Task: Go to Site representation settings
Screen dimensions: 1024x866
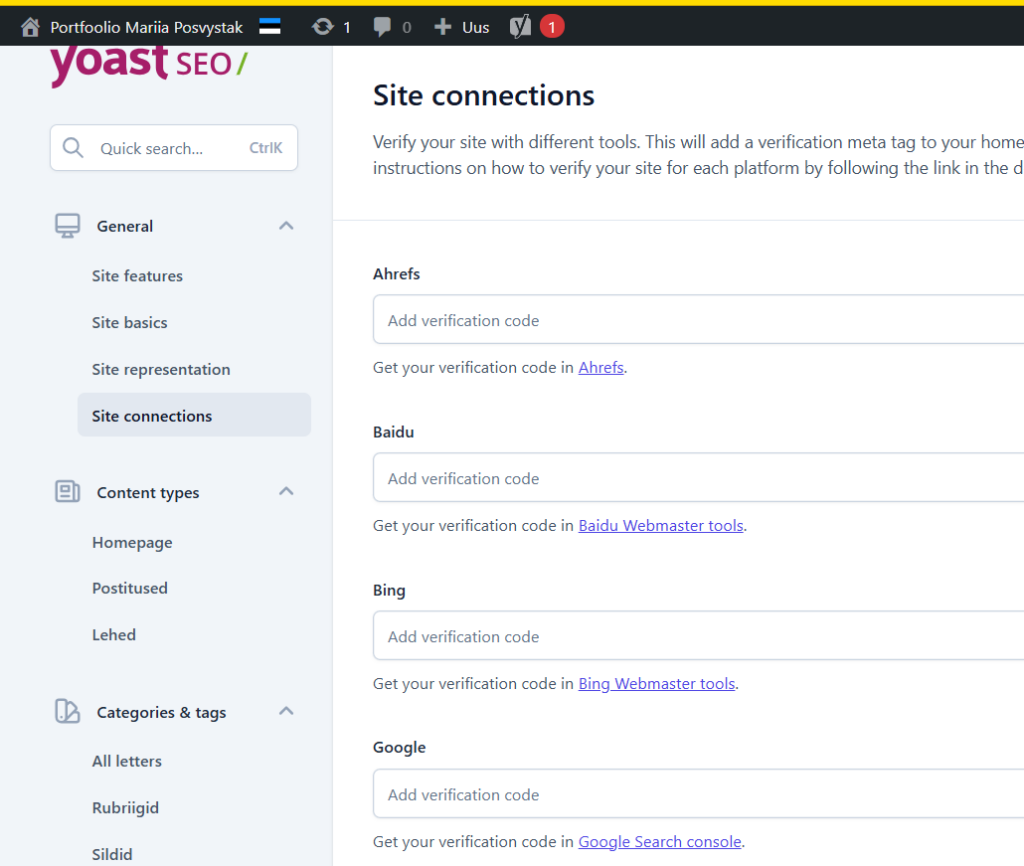Action: 161,369
